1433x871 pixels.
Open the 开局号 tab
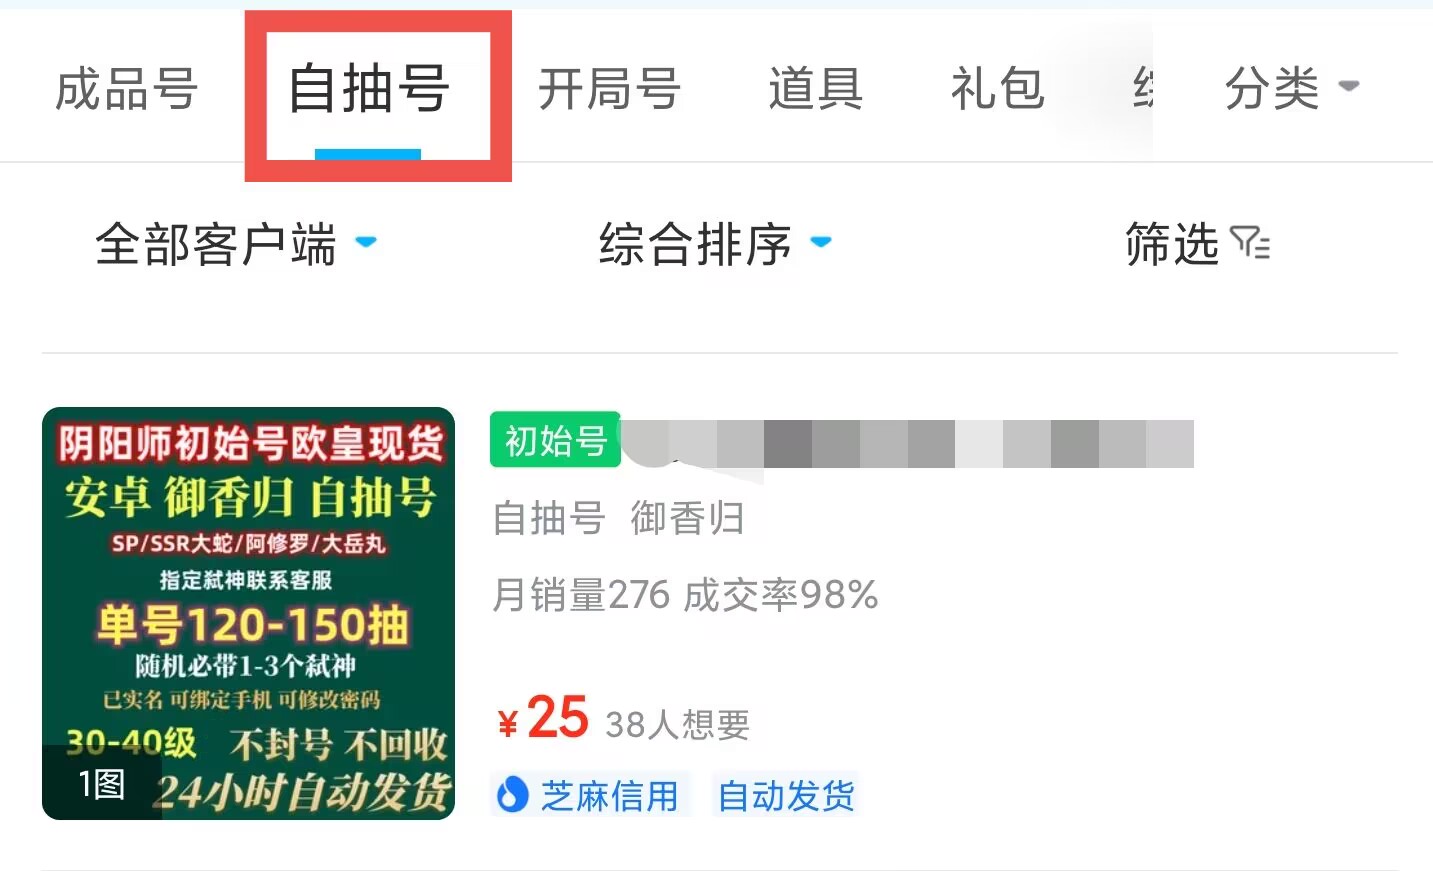(x=610, y=88)
